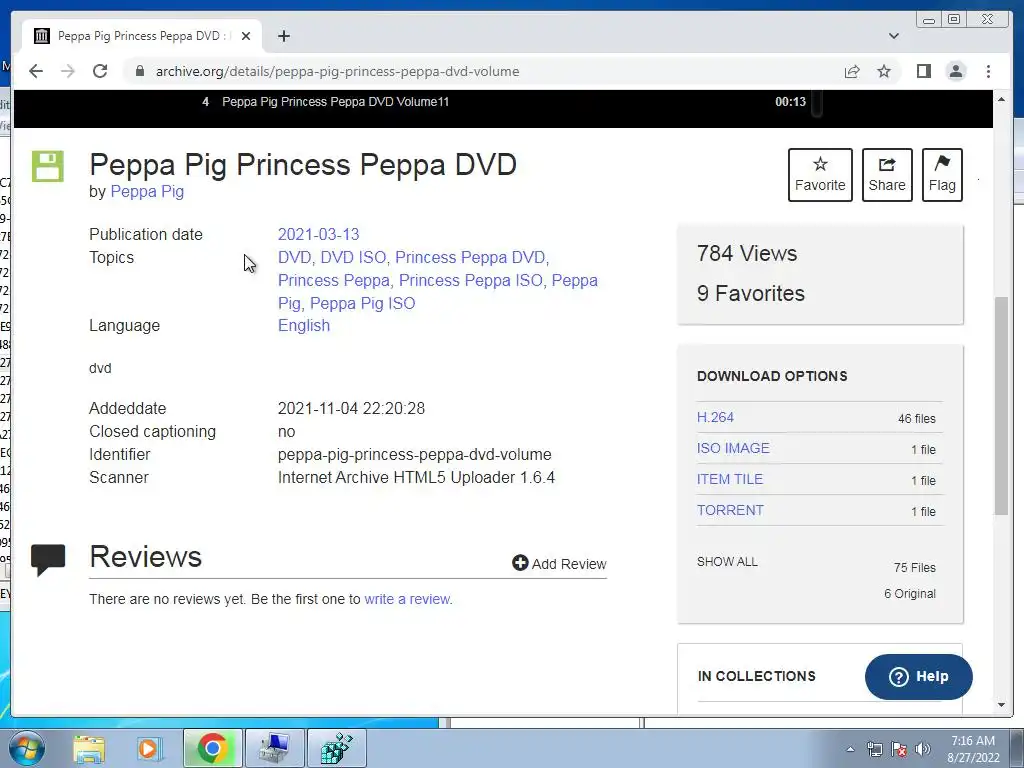The image size is (1024, 768).
Task: Click the share page icon in address bar
Action: pos(852,71)
